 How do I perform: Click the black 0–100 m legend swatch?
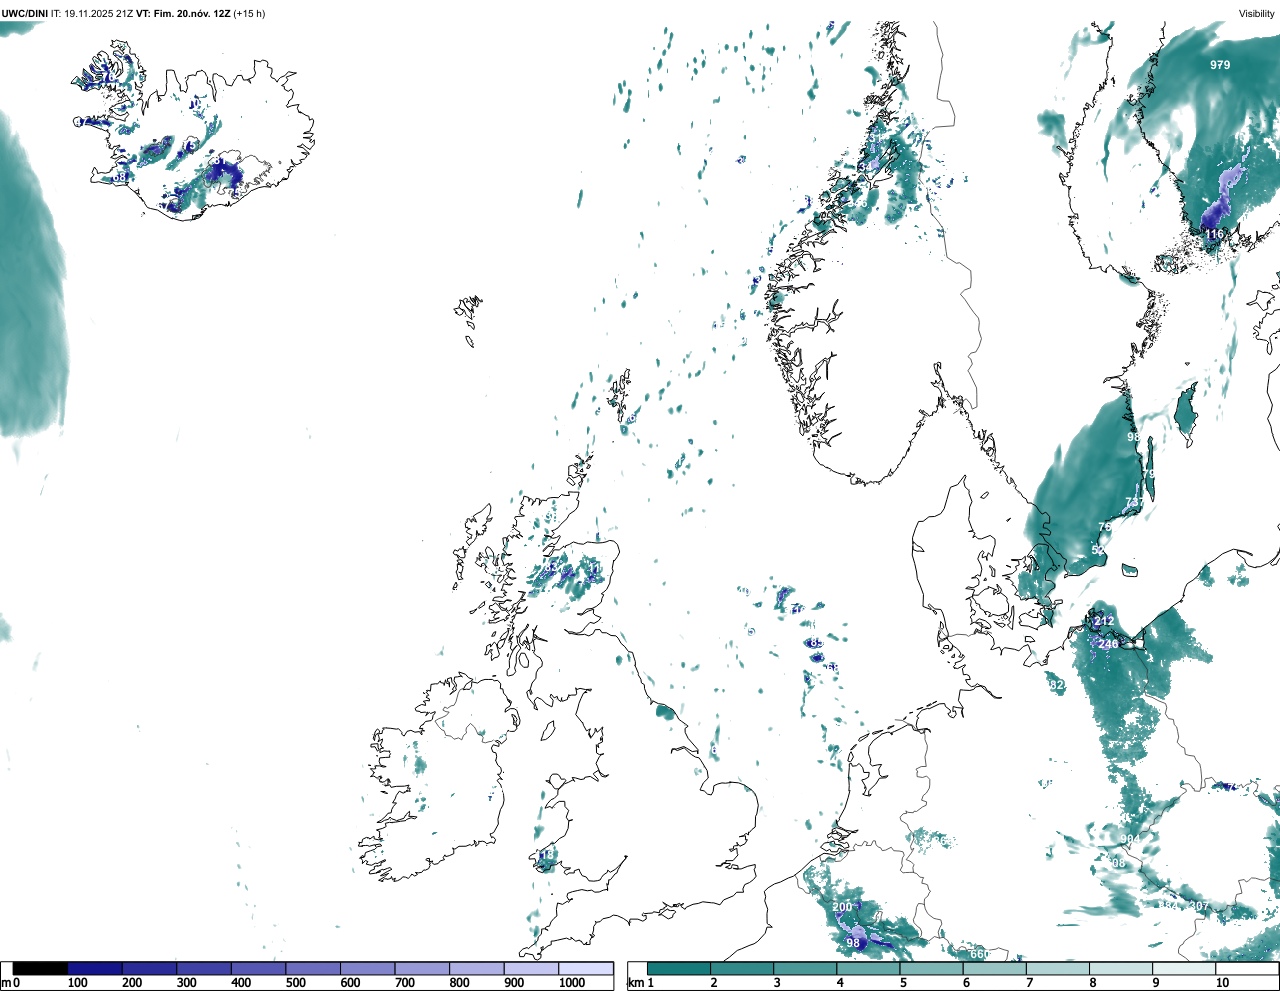click(40, 968)
